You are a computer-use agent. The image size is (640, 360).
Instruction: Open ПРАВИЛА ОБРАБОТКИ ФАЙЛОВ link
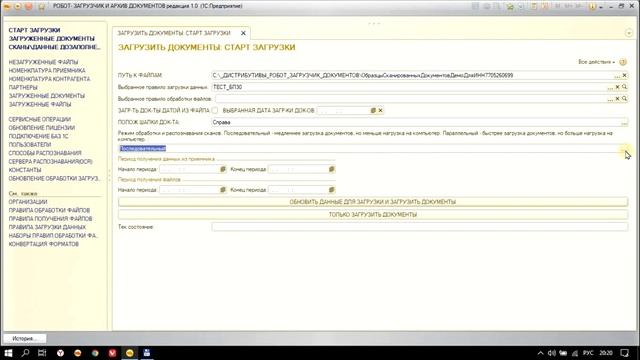[x=49, y=210]
